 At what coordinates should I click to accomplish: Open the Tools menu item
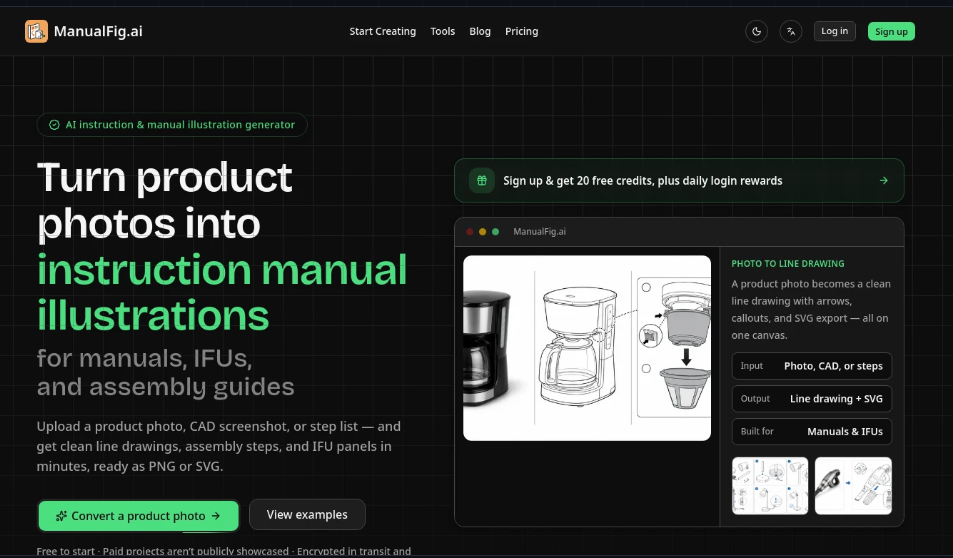coord(442,31)
